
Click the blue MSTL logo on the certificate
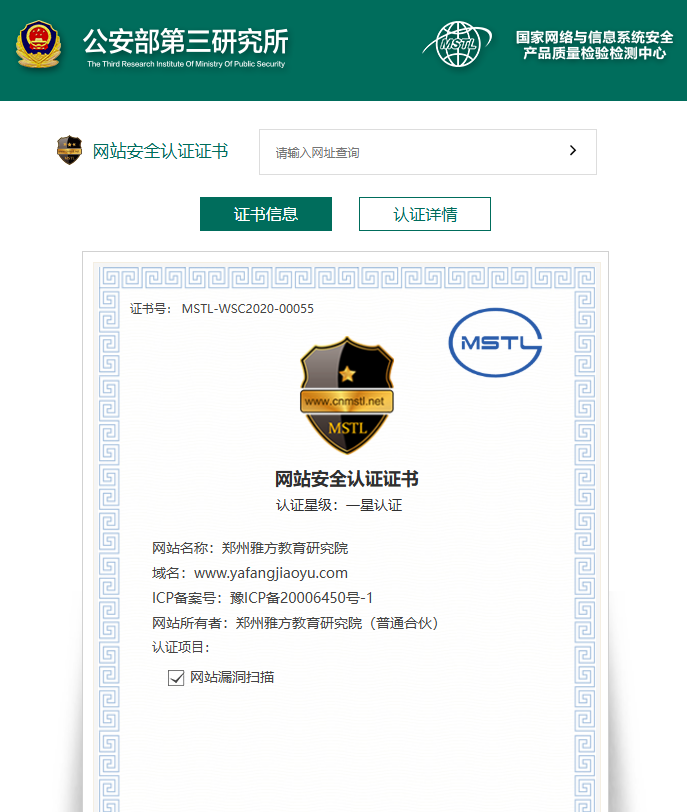(x=496, y=343)
